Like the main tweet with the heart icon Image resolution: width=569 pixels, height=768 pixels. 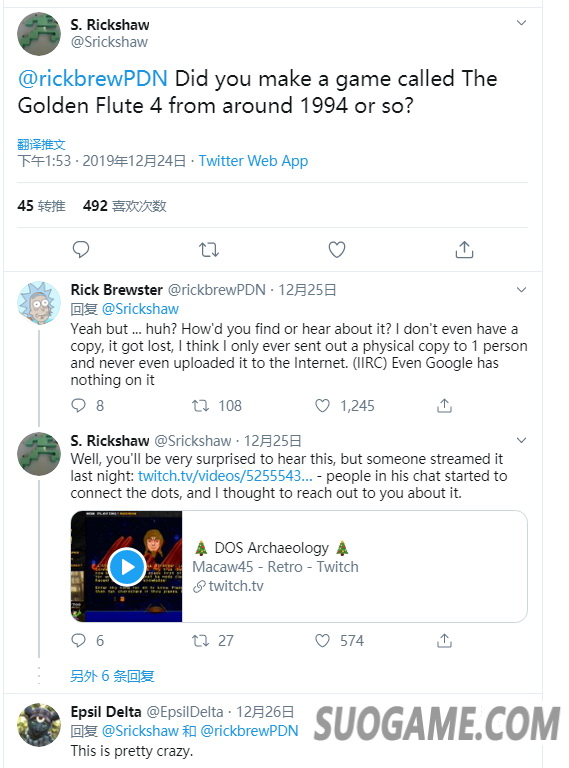tap(337, 250)
